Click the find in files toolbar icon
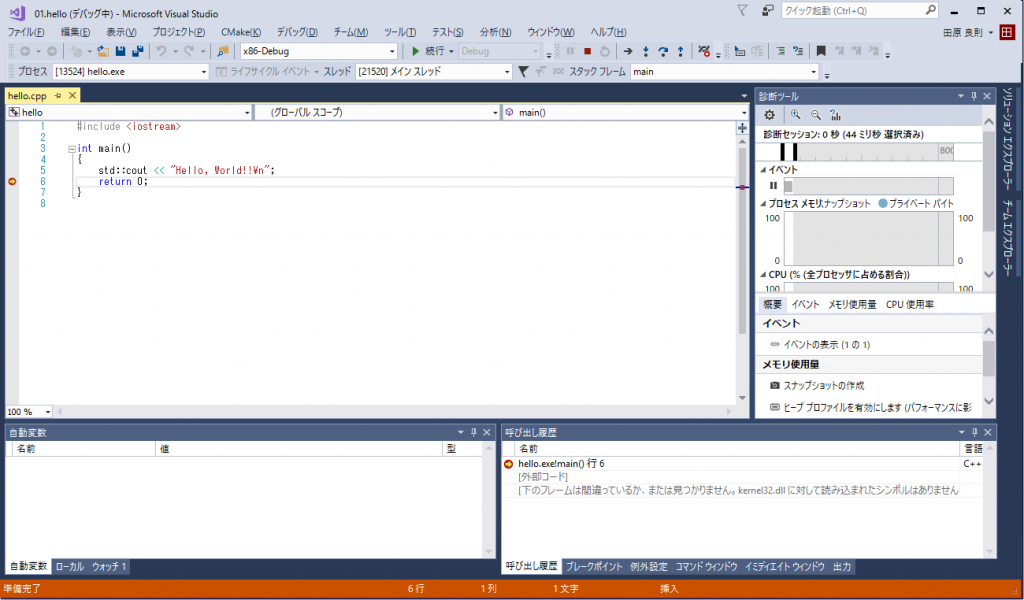This screenshot has width=1024, height=600. 223,51
